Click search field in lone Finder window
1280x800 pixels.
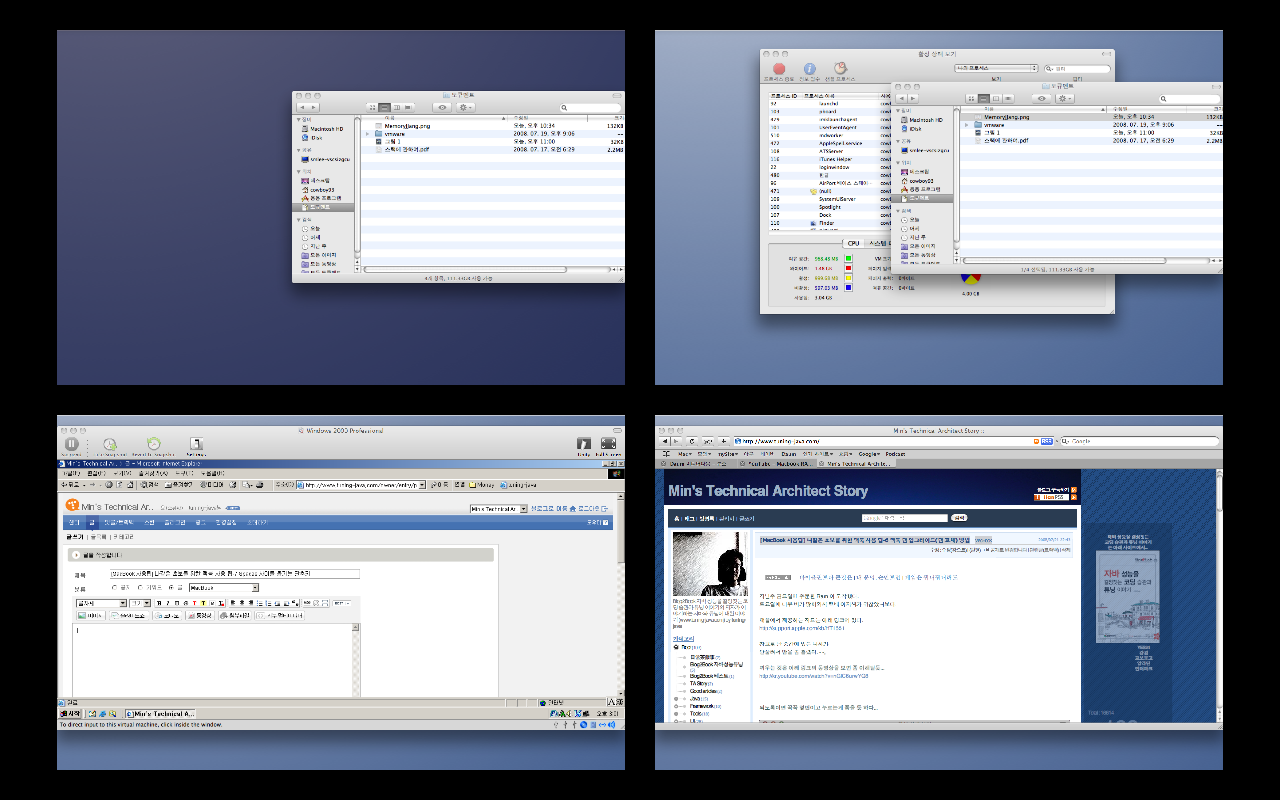point(590,107)
